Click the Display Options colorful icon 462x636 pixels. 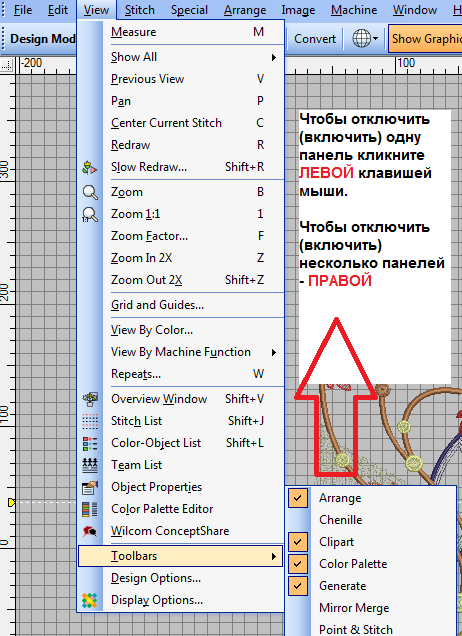[x=90, y=600]
